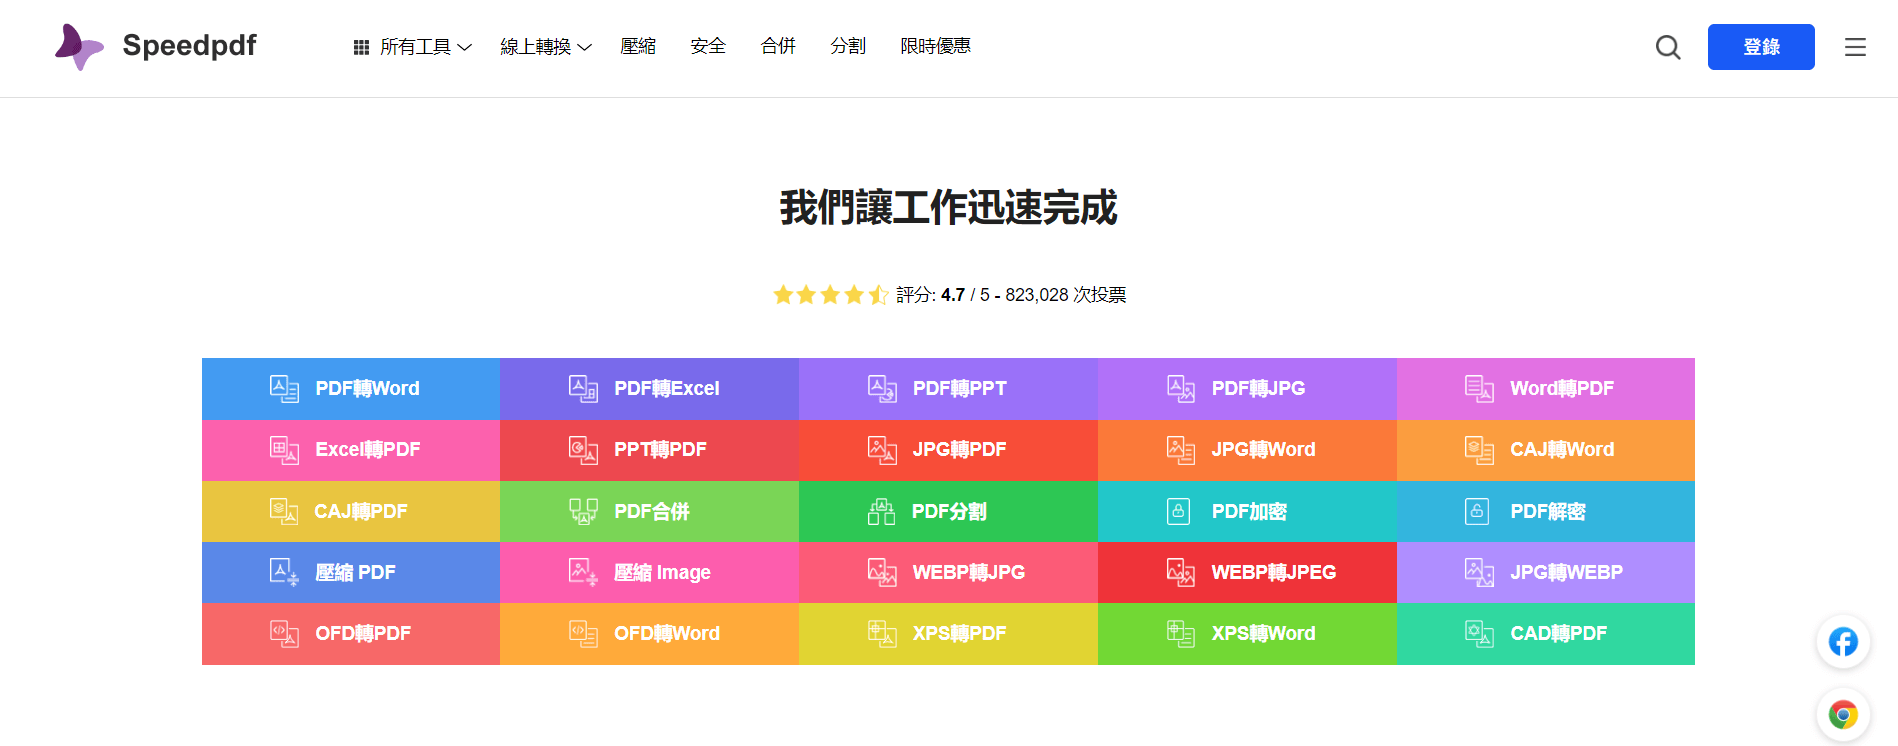Open the 限時優惠 menu item
Viewport: 1898px width, 746px height.
[935, 46]
